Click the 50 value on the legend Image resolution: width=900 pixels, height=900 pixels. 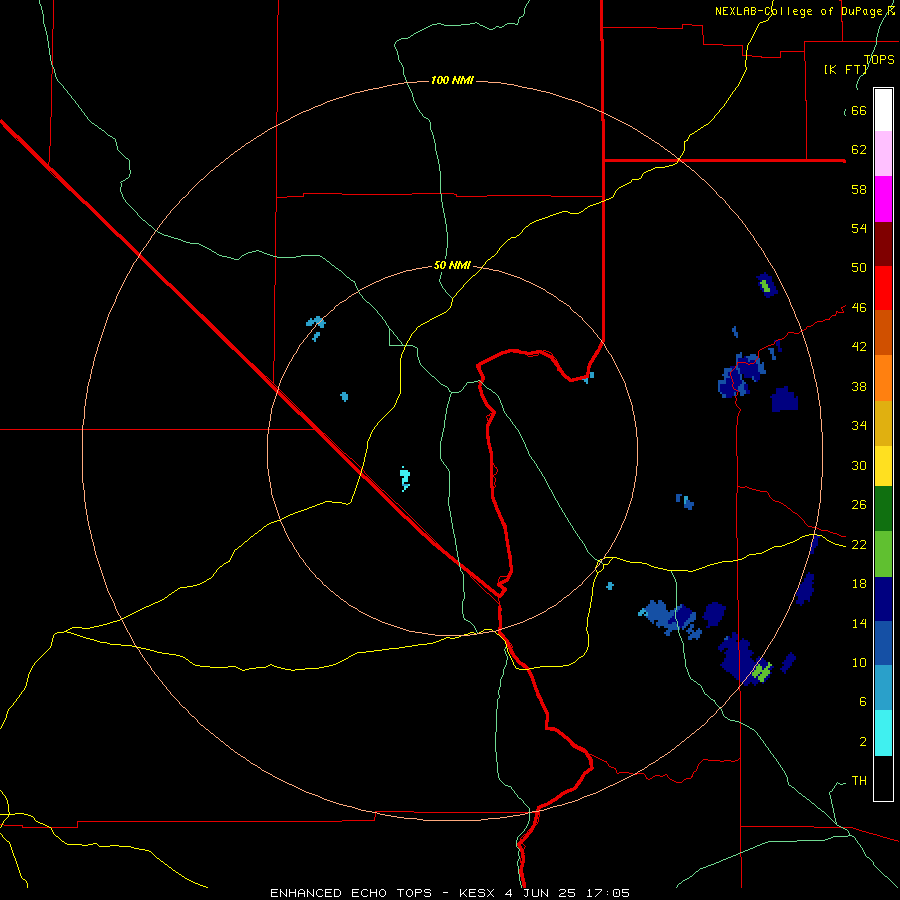(x=859, y=267)
